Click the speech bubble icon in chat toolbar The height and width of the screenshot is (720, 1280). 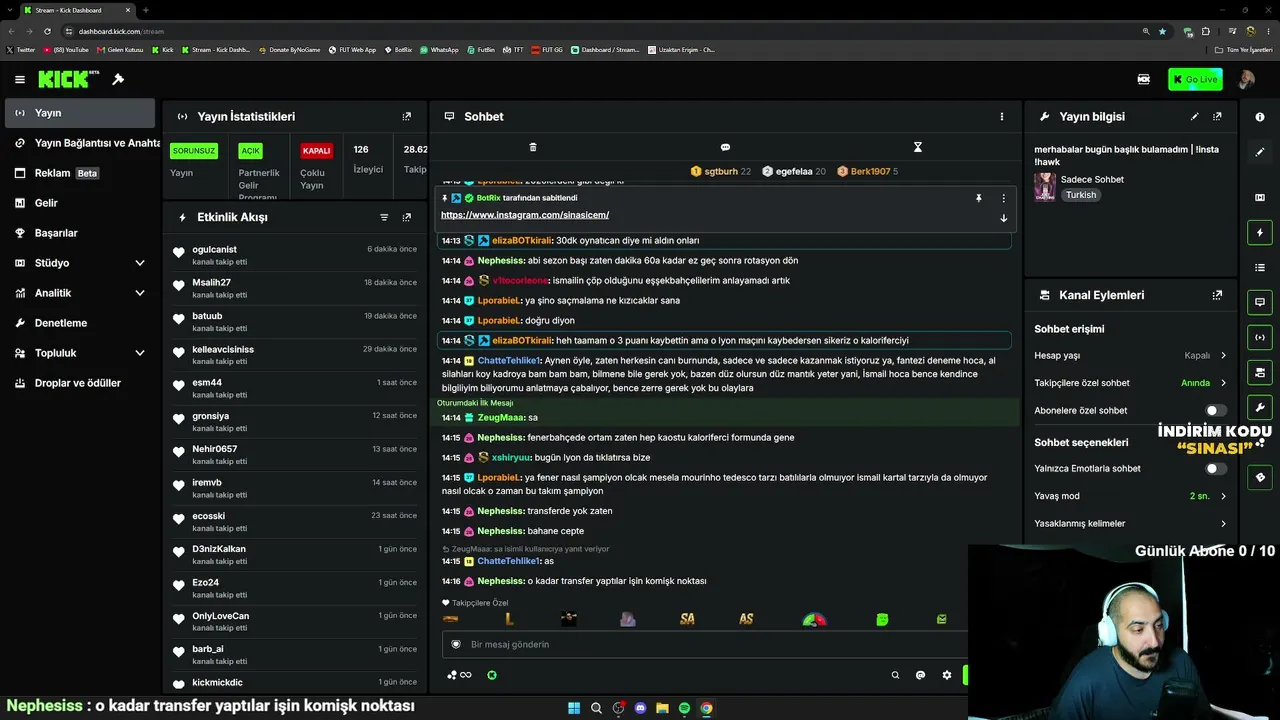pos(725,147)
